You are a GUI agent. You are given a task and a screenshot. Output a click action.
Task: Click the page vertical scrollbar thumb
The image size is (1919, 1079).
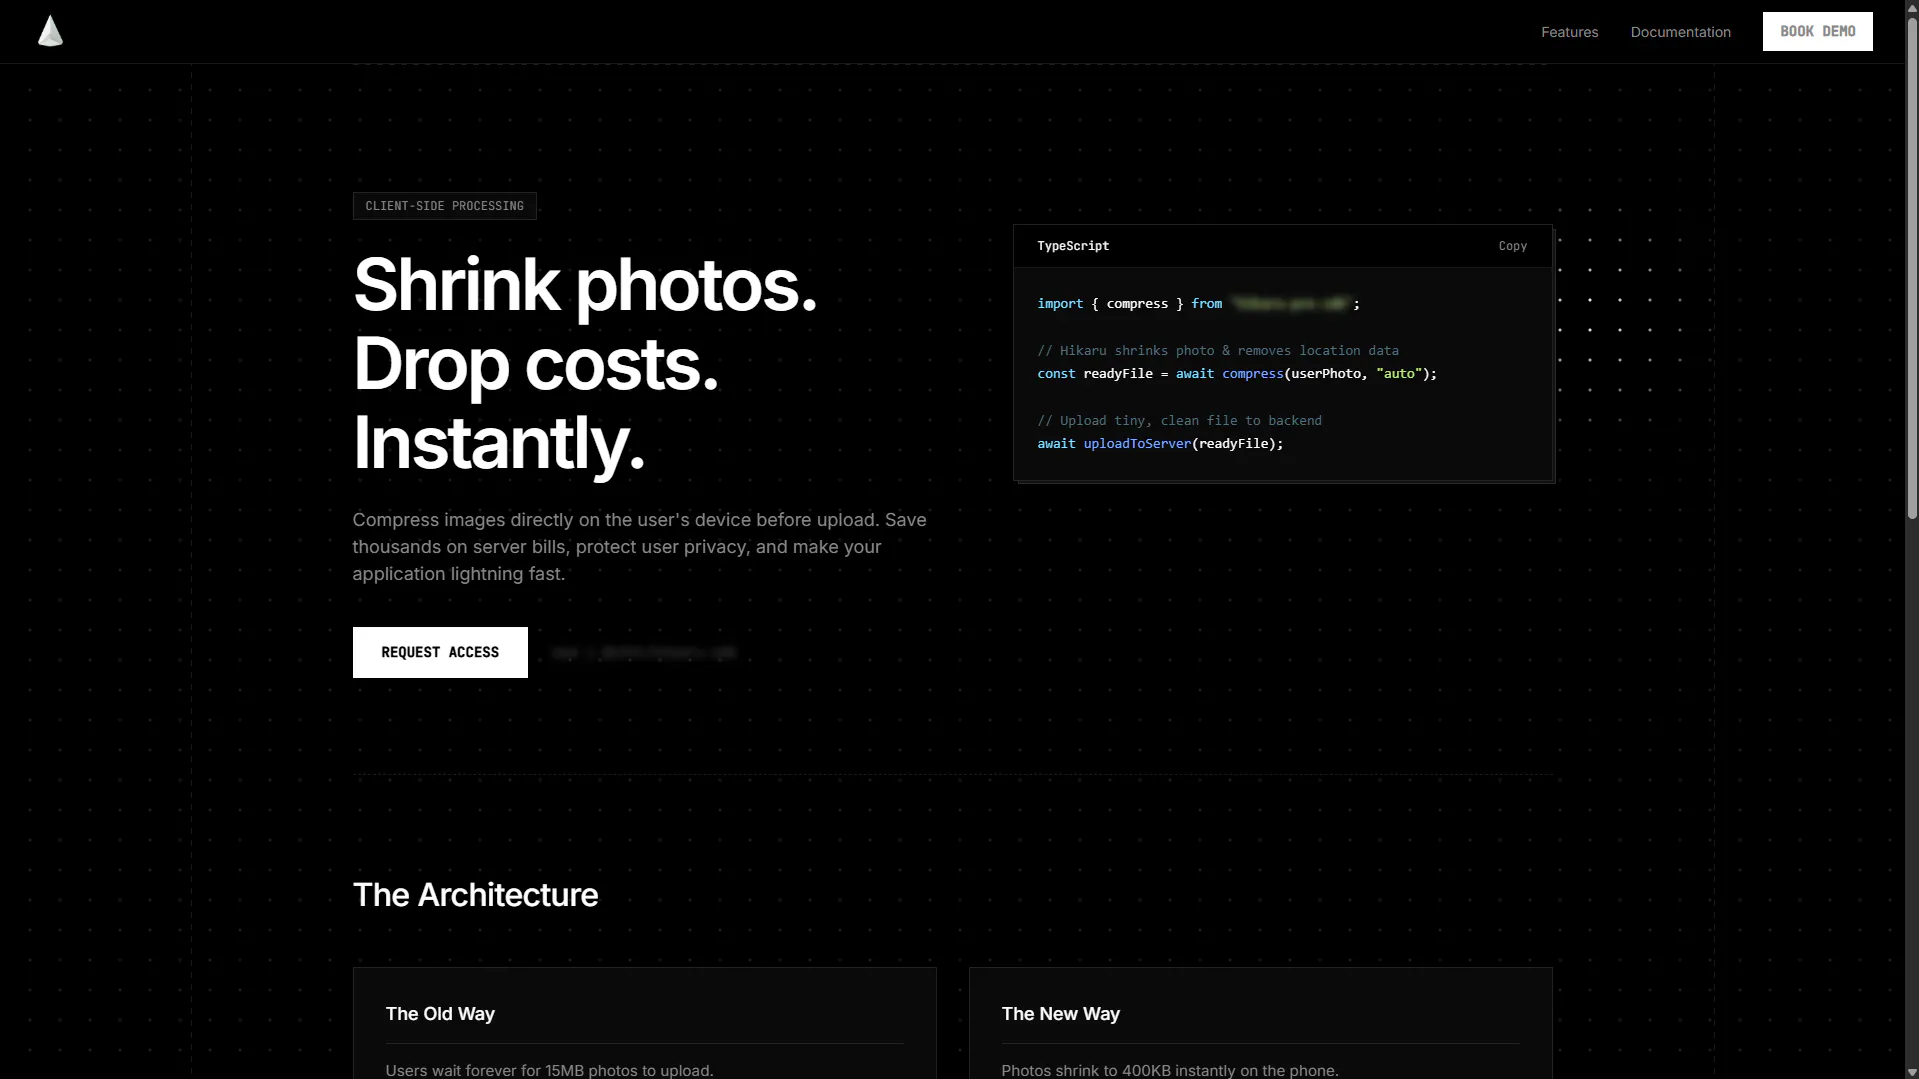coord(1911,268)
